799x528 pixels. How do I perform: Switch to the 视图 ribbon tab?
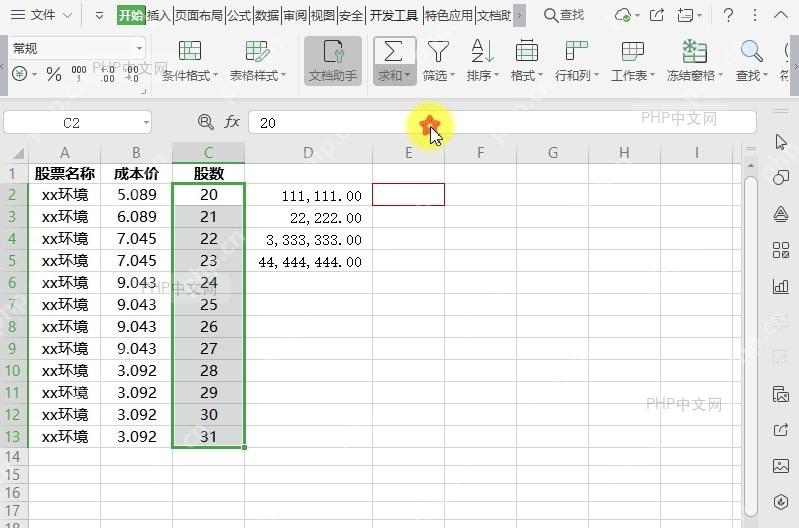(323, 15)
